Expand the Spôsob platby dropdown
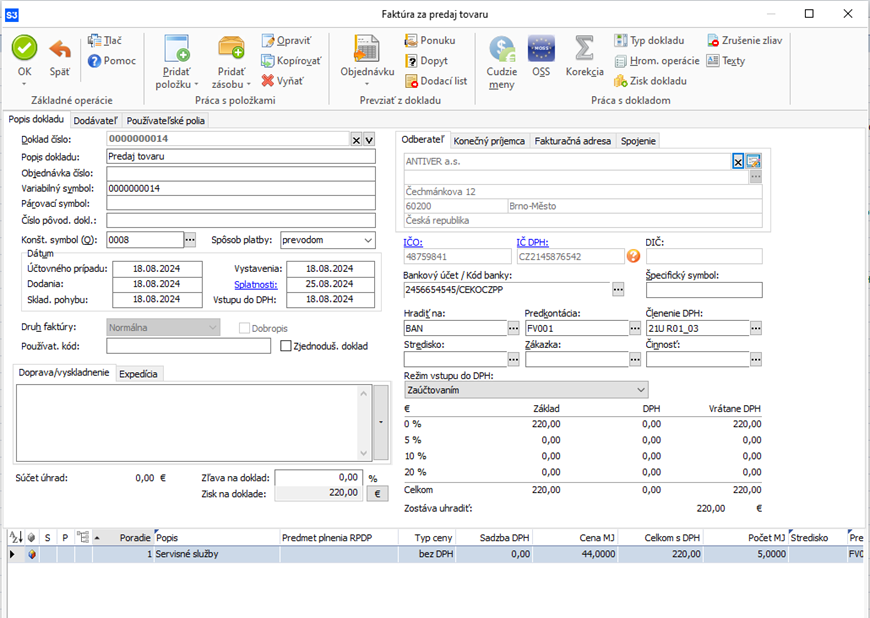 367,240
